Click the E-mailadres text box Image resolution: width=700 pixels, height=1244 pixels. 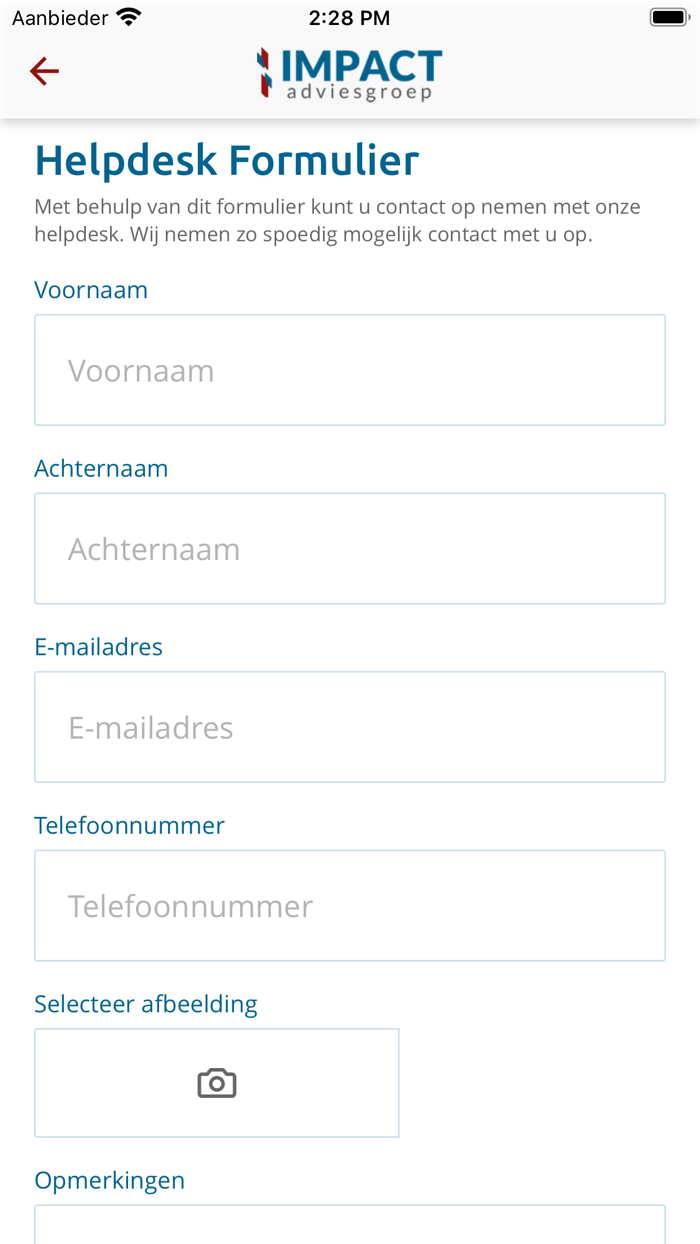(349, 726)
